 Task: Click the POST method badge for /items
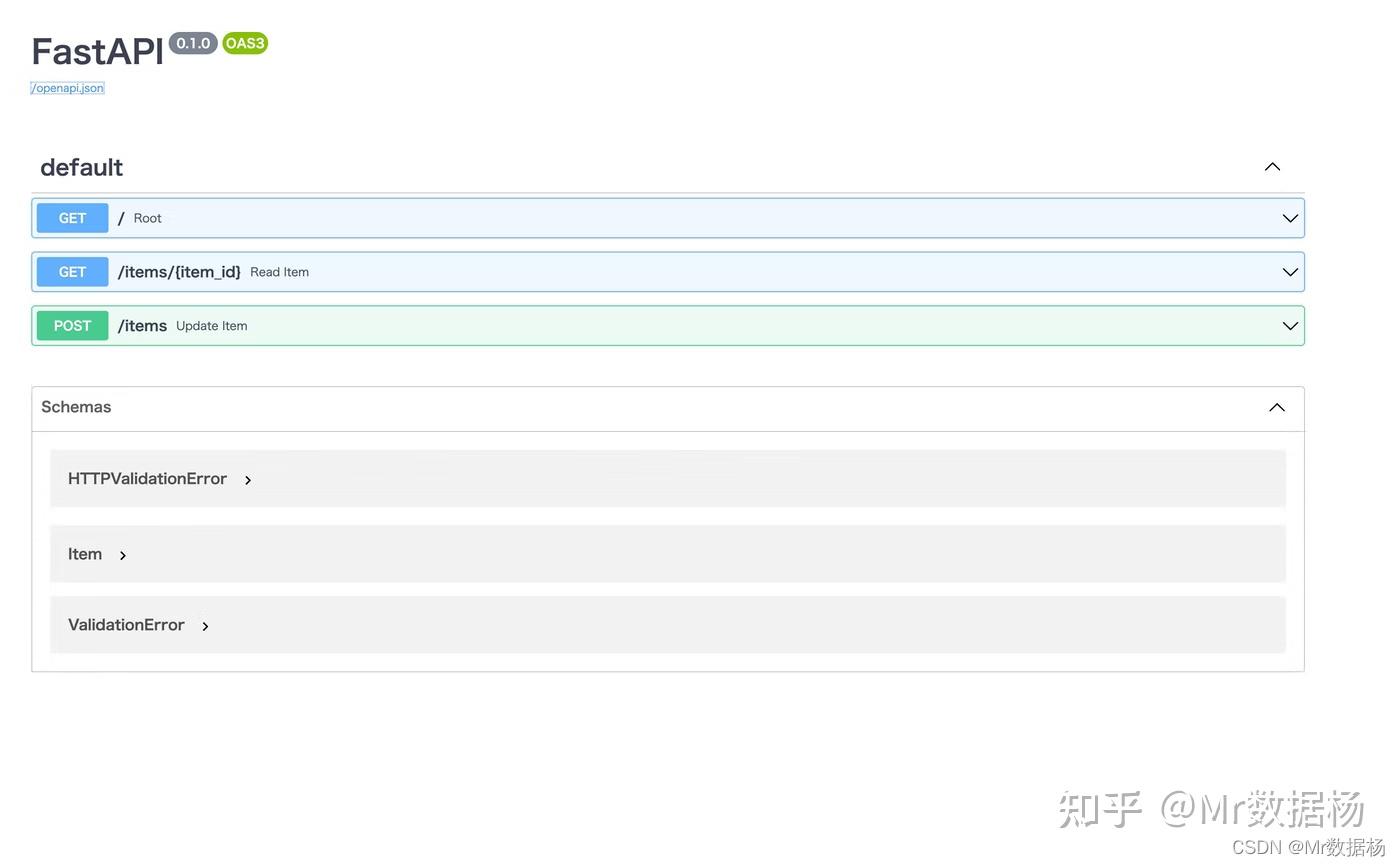click(x=71, y=325)
